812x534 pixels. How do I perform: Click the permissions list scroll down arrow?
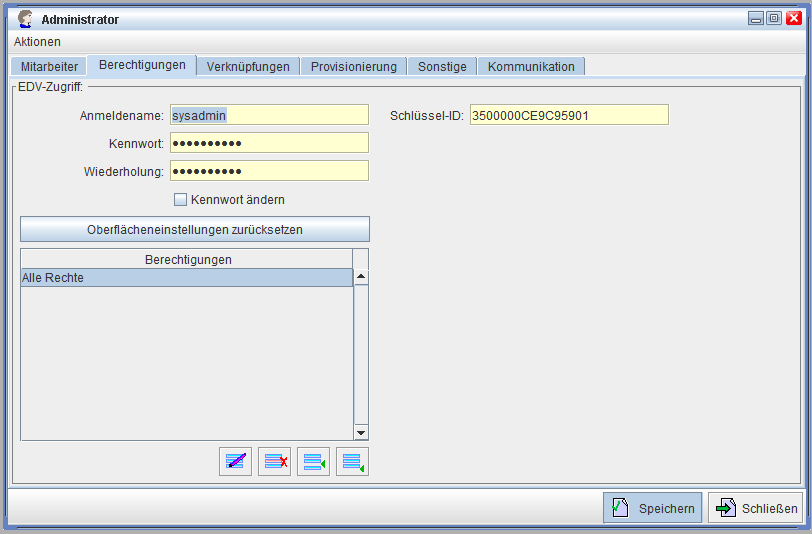[361, 432]
